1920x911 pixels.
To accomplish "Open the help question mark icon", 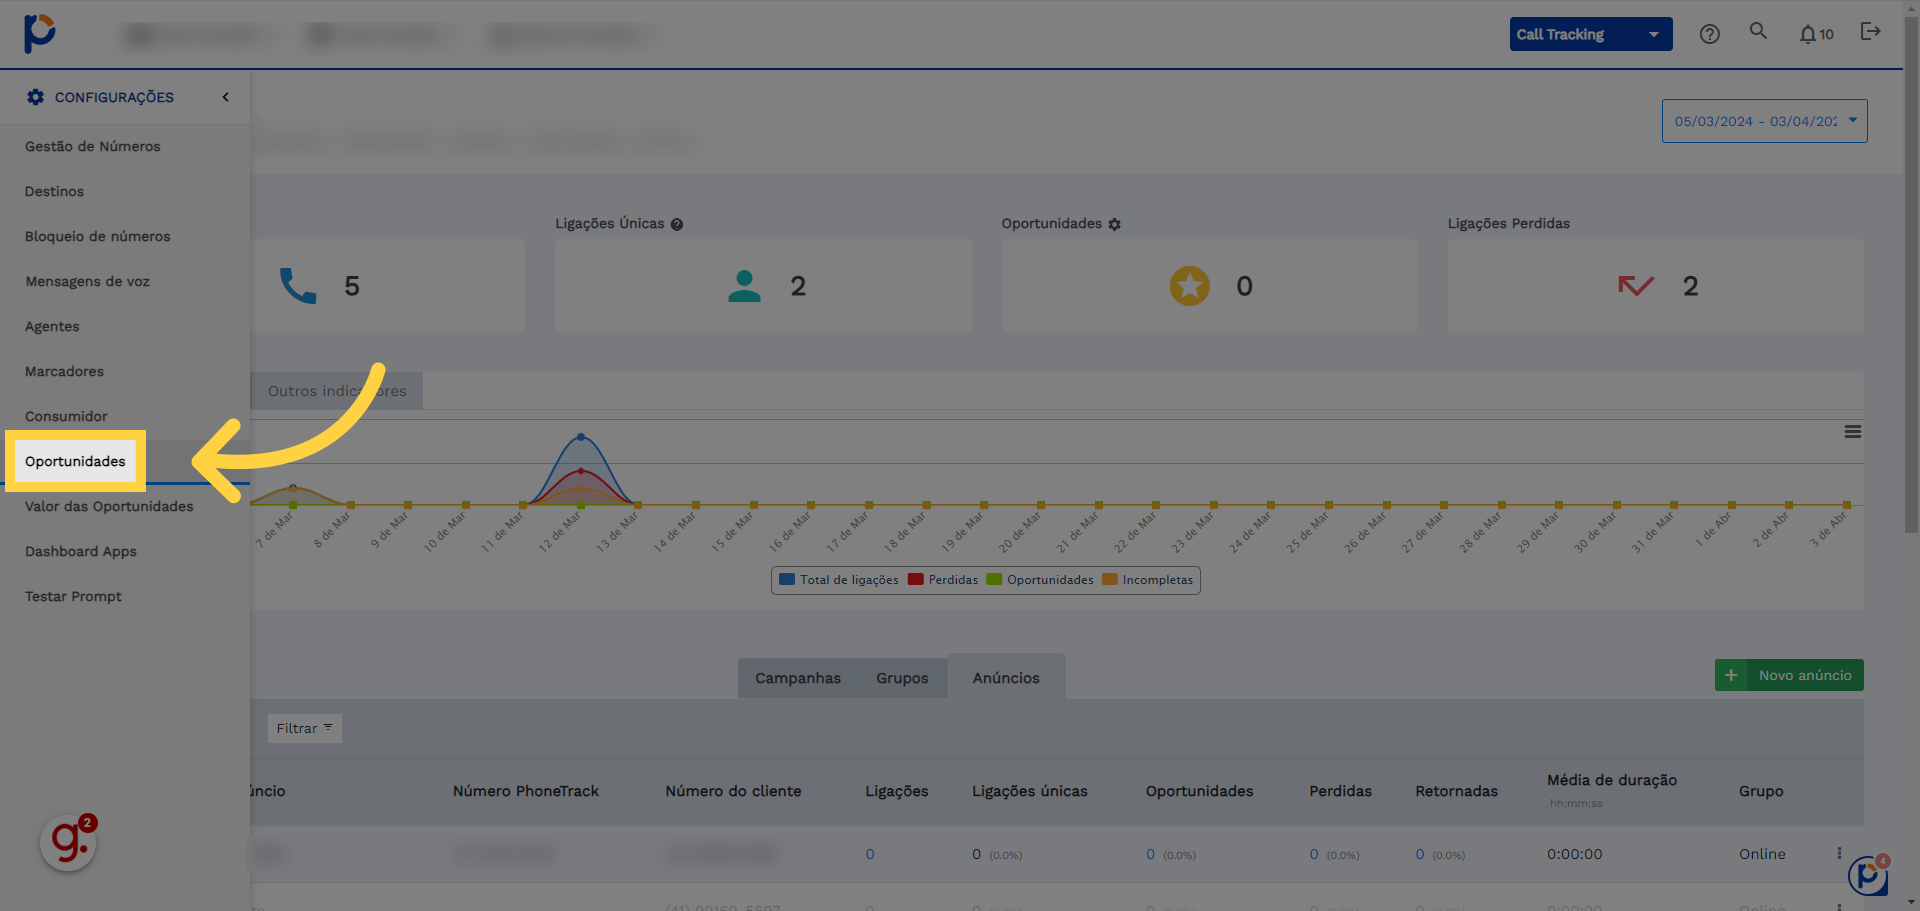I will coord(1710,34).
